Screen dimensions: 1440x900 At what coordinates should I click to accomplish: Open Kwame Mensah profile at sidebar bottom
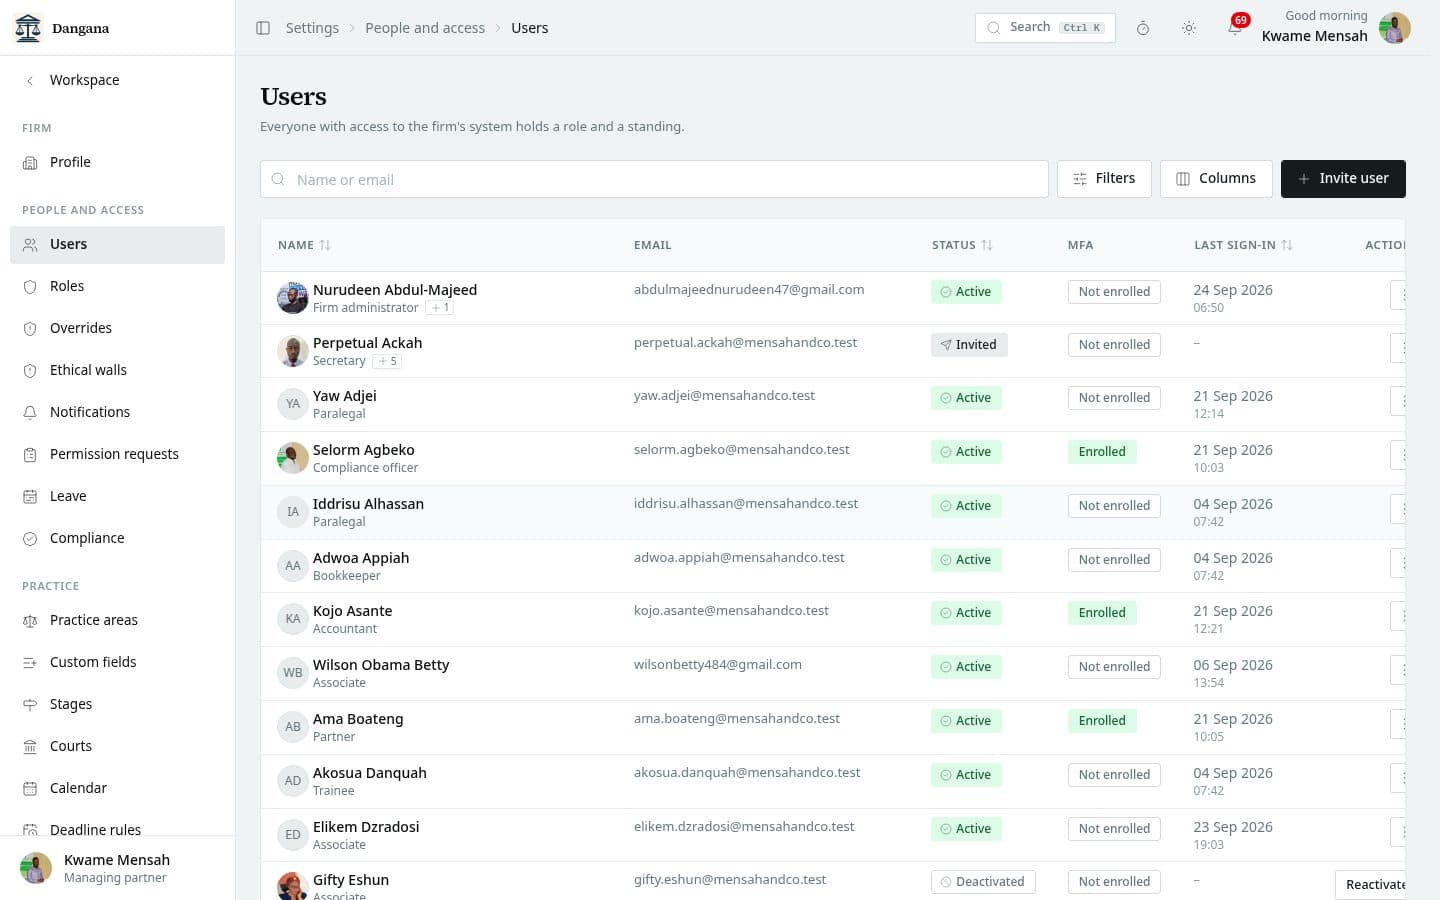click(x=117, y=868)
